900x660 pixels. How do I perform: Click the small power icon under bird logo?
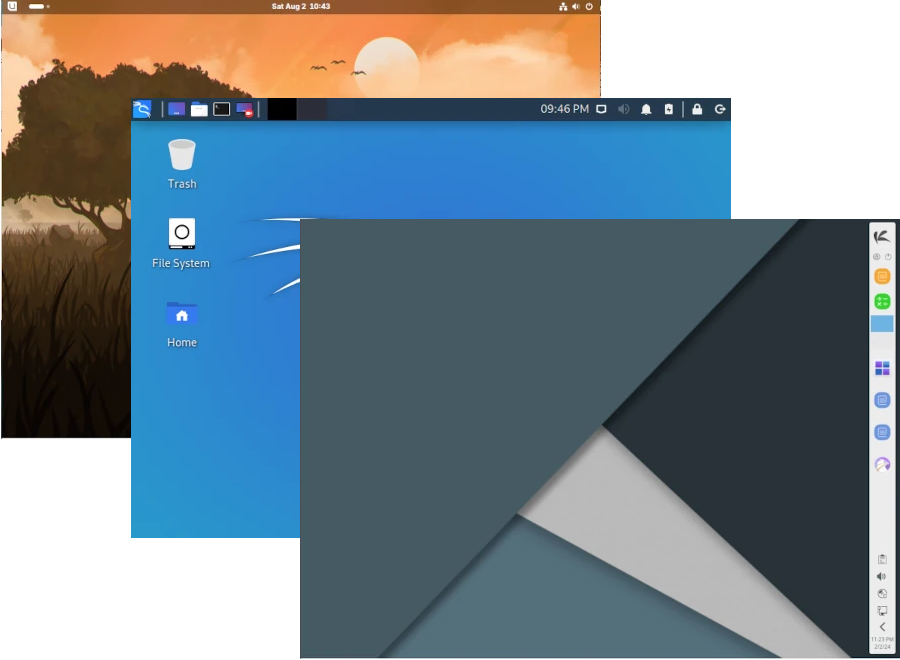click(x=888, y=257)
